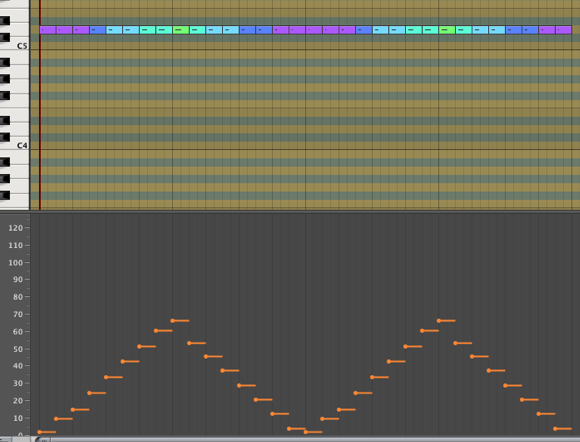Click the 70 velocity scale label
Screen dimensions: 580x442
point(18,314)
